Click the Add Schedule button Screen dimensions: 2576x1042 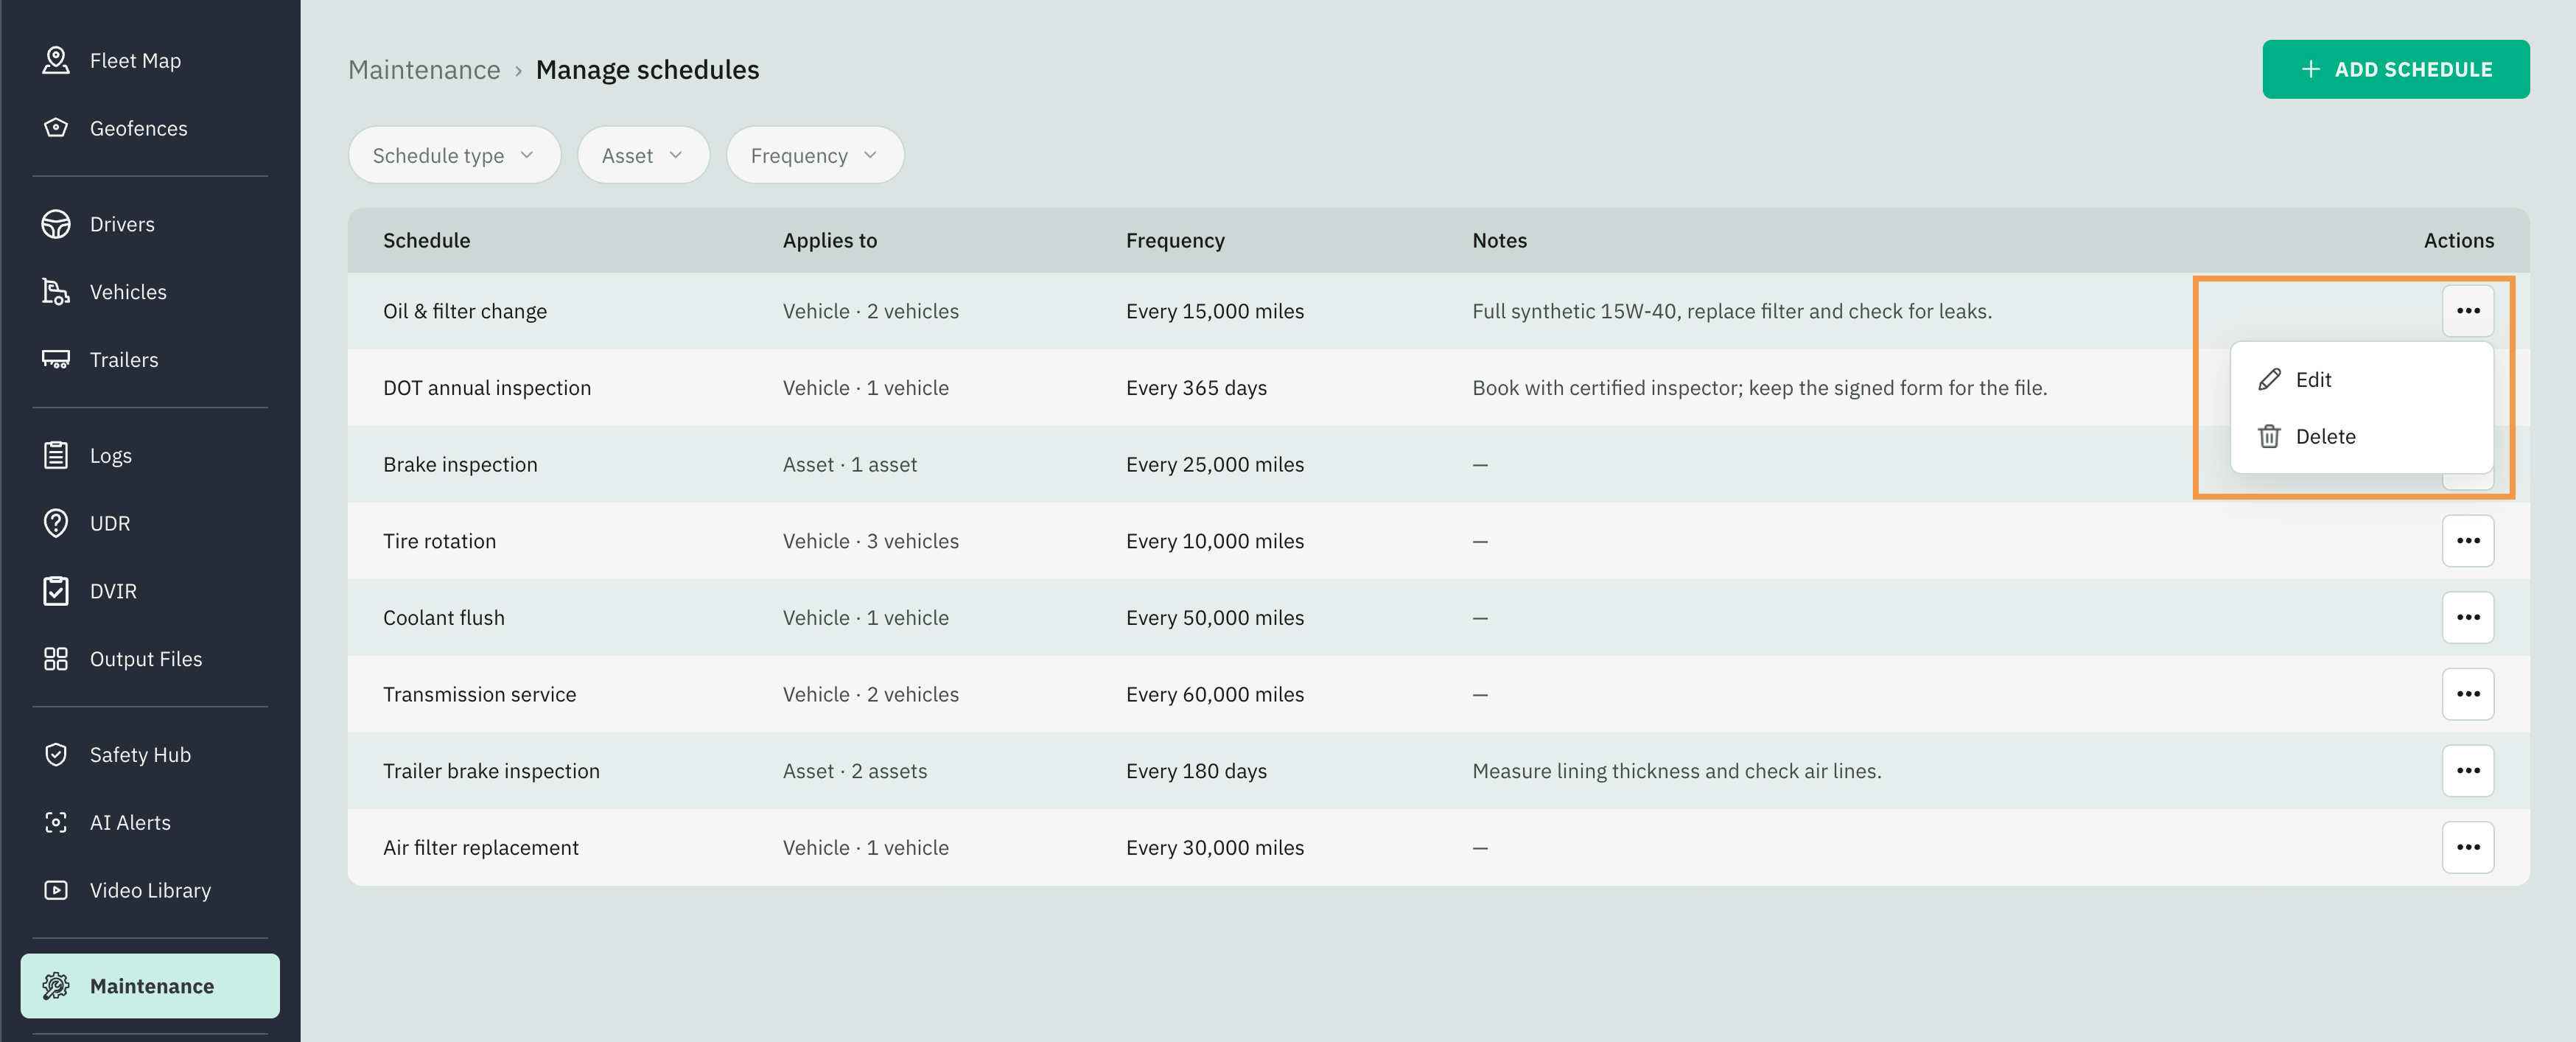2396,69
